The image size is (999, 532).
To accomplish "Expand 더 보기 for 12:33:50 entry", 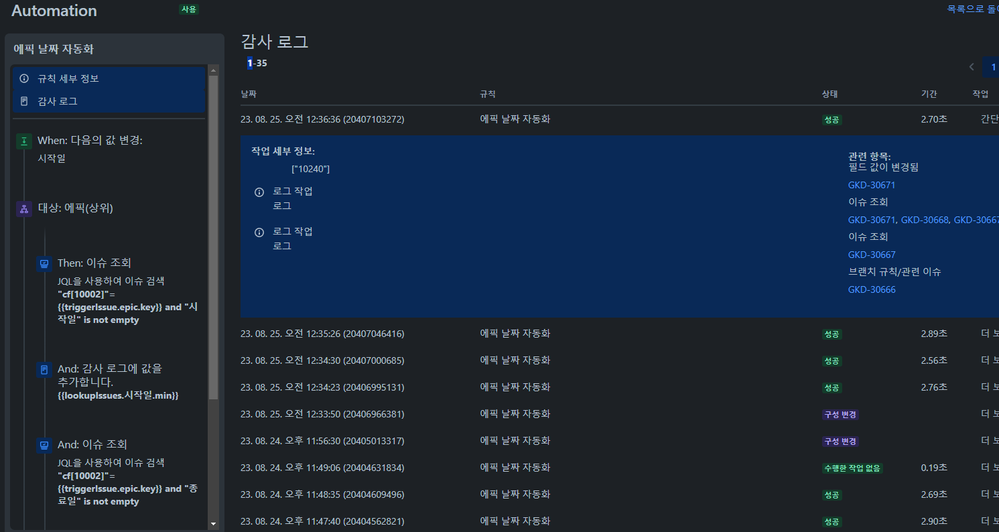I will (x=989, y=414).
